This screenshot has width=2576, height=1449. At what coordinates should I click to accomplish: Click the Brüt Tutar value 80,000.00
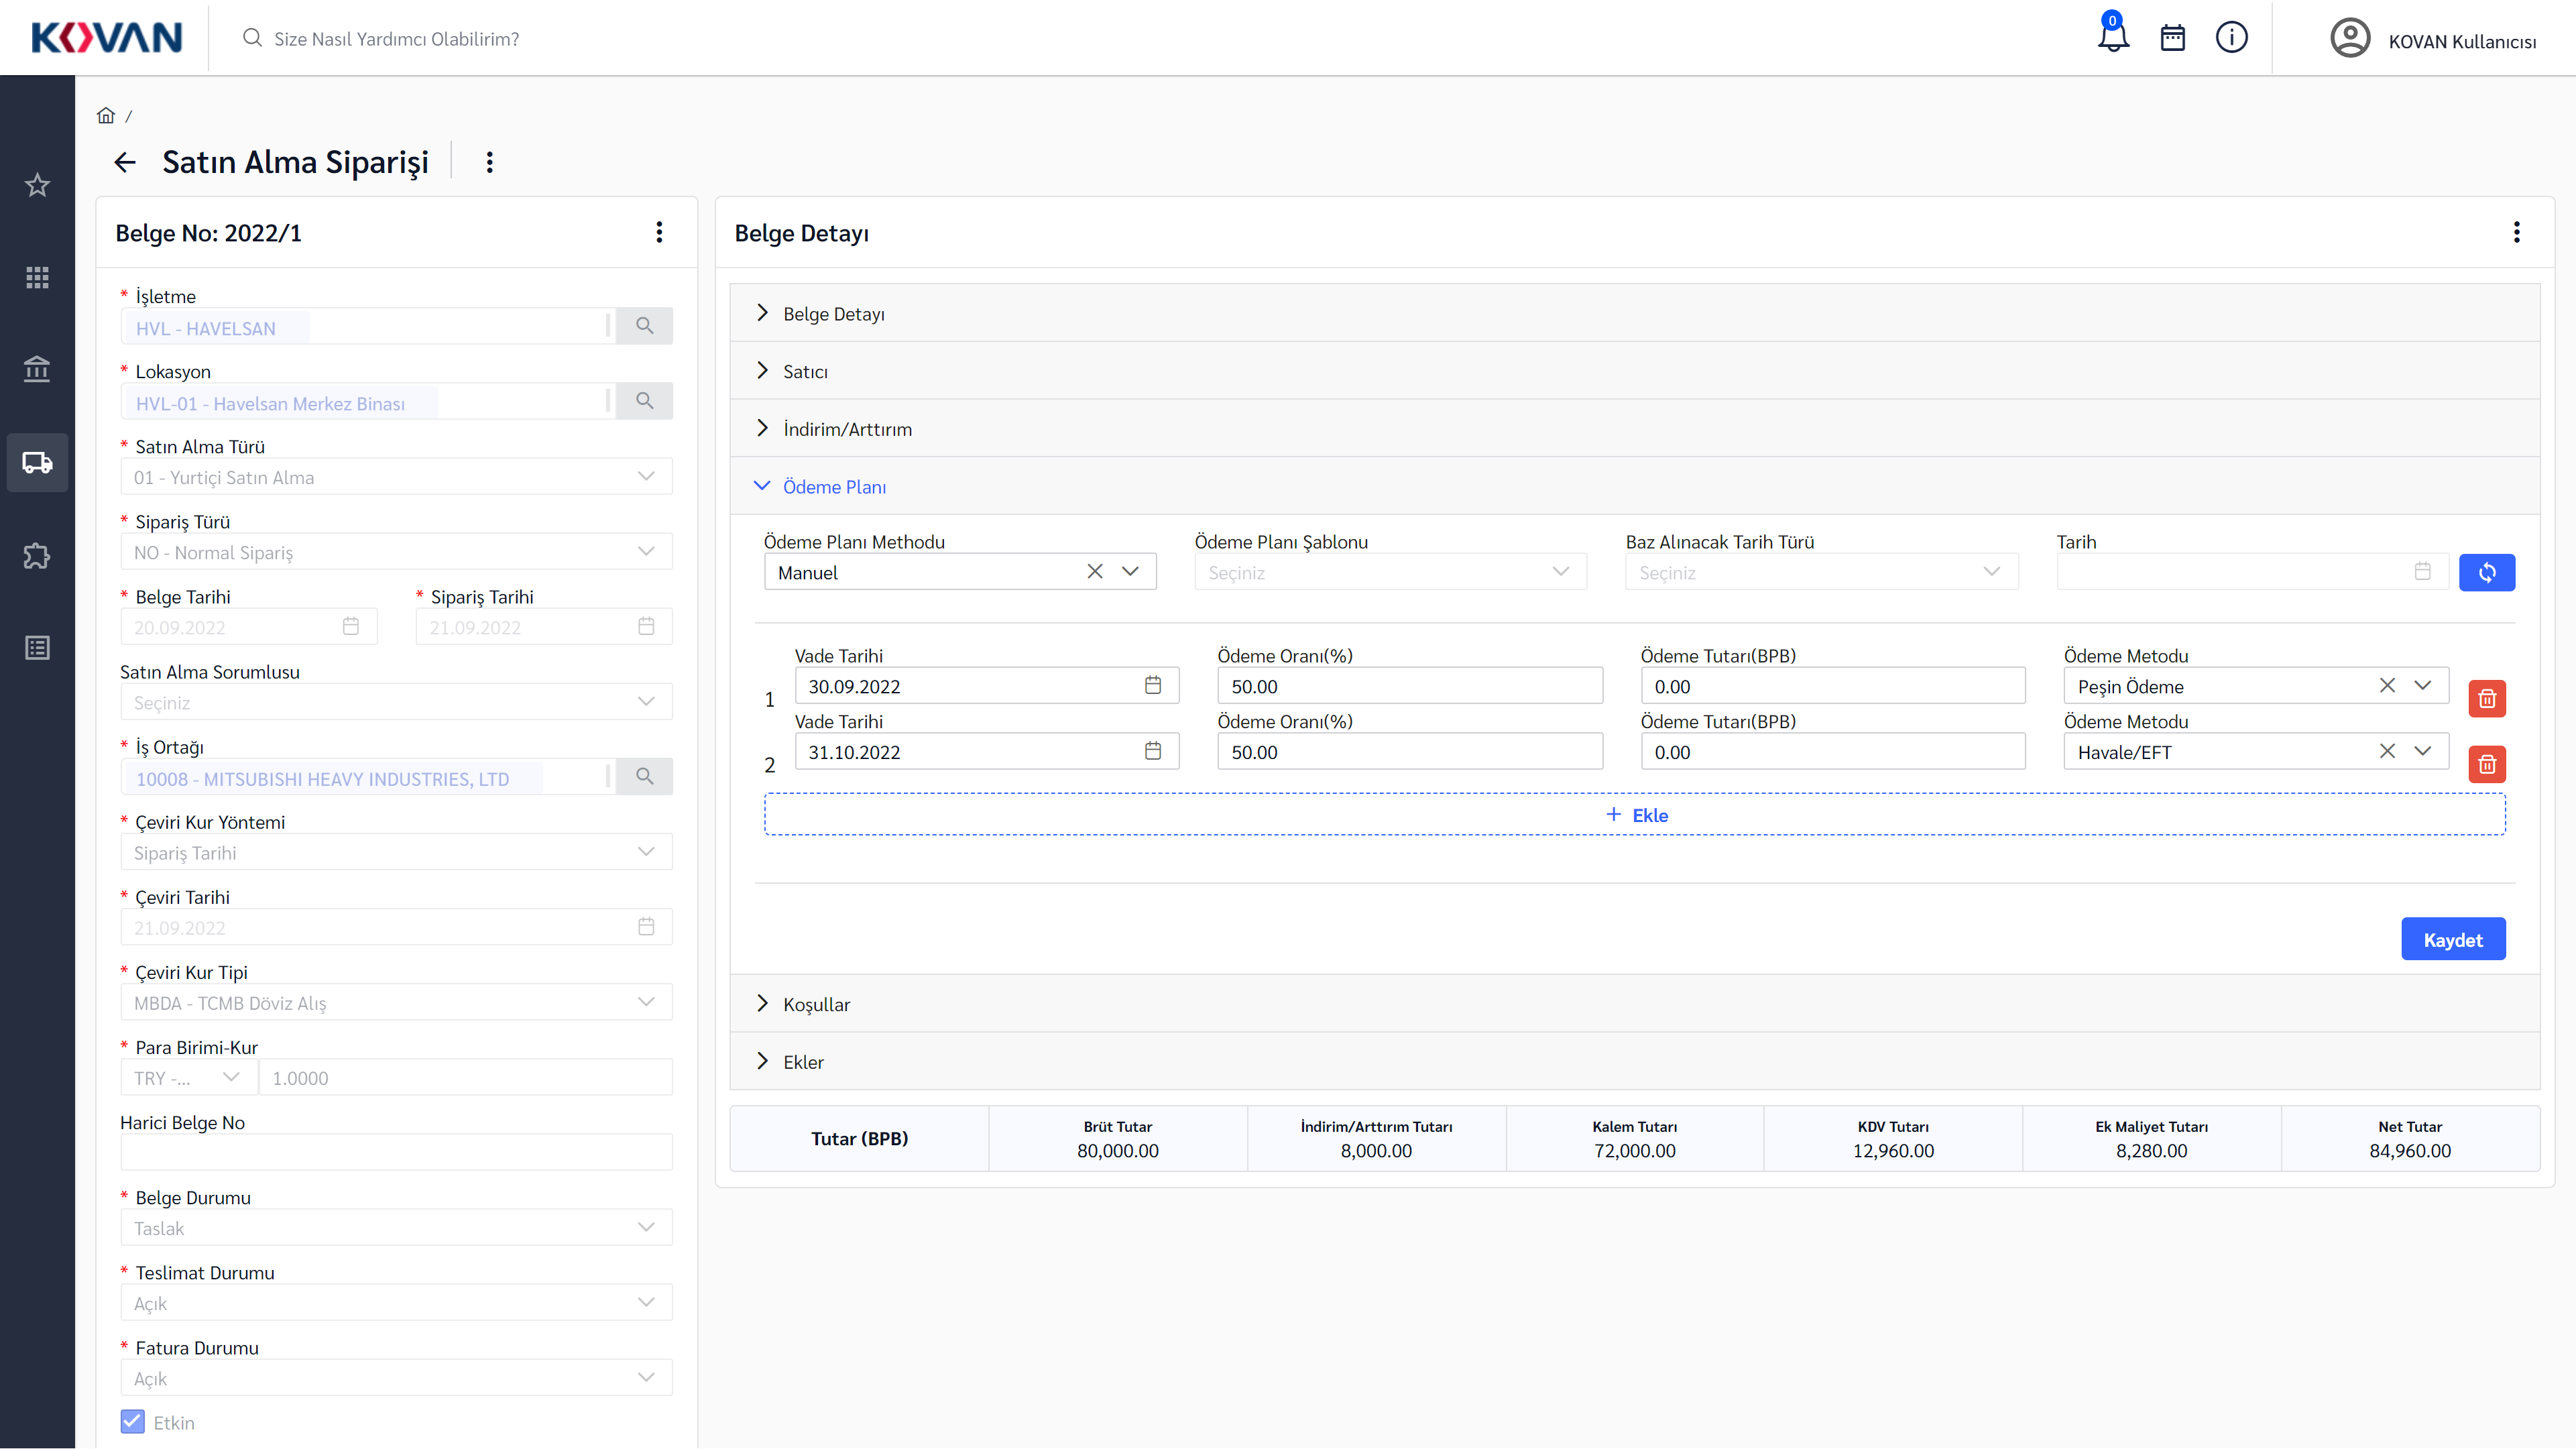pos(1118,1150)
